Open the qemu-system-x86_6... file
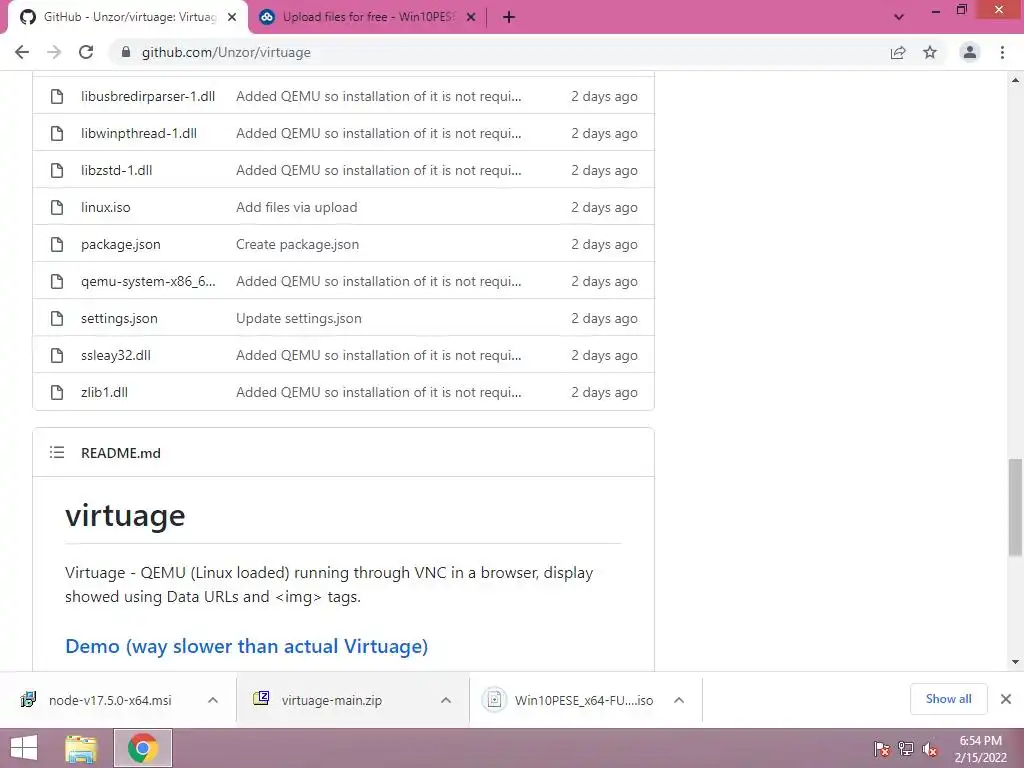The width and height of the screenshot is (1024, 768). pos(148,281)
